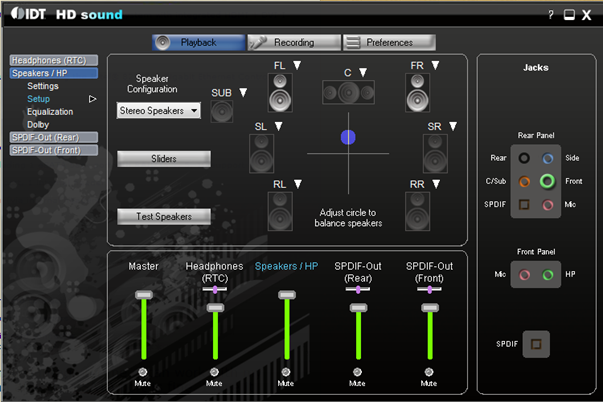Mute the SPDIF-Out (Rear) channel
This screenshot has width=603, height=402.
pos(357,372)
